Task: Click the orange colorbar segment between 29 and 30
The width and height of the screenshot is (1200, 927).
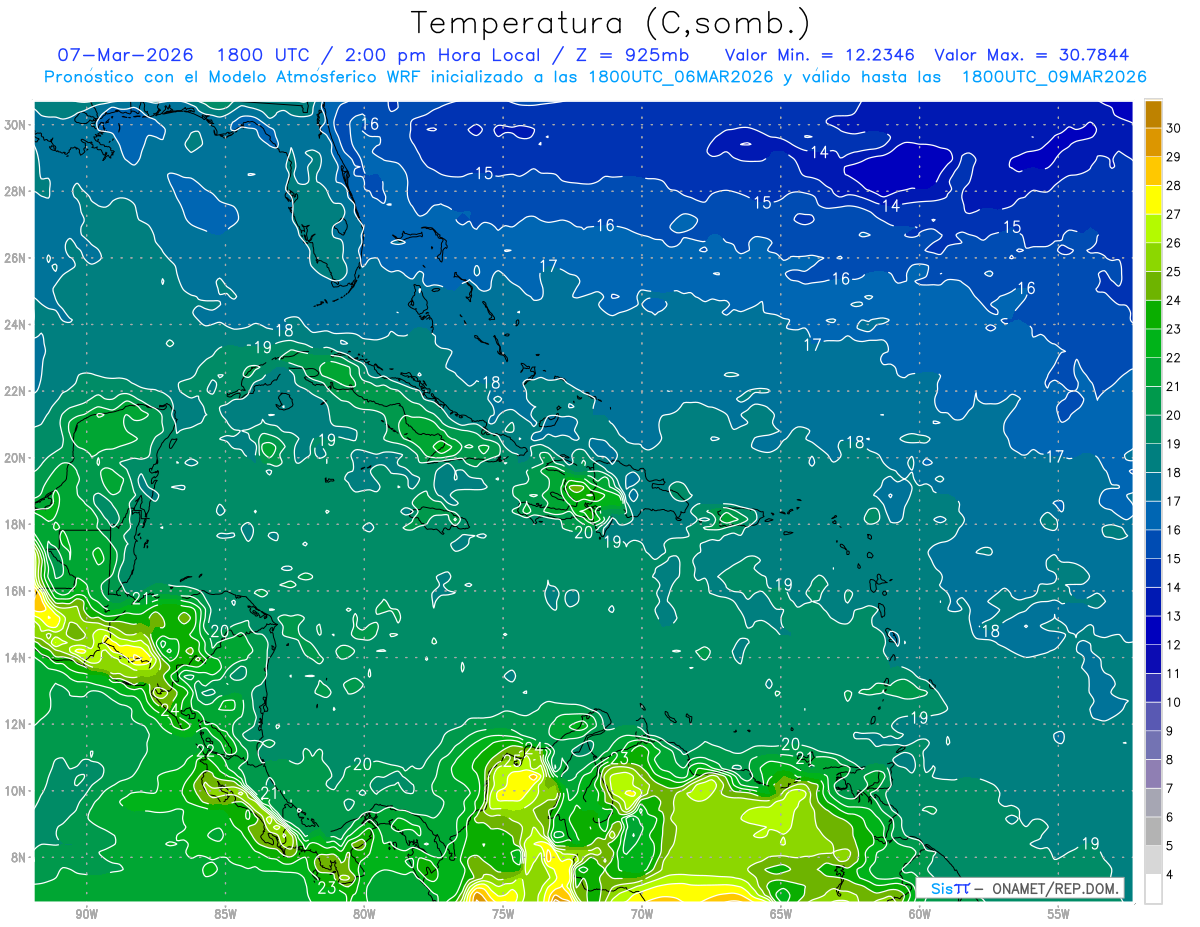Action: click(x=1153, y=142)
